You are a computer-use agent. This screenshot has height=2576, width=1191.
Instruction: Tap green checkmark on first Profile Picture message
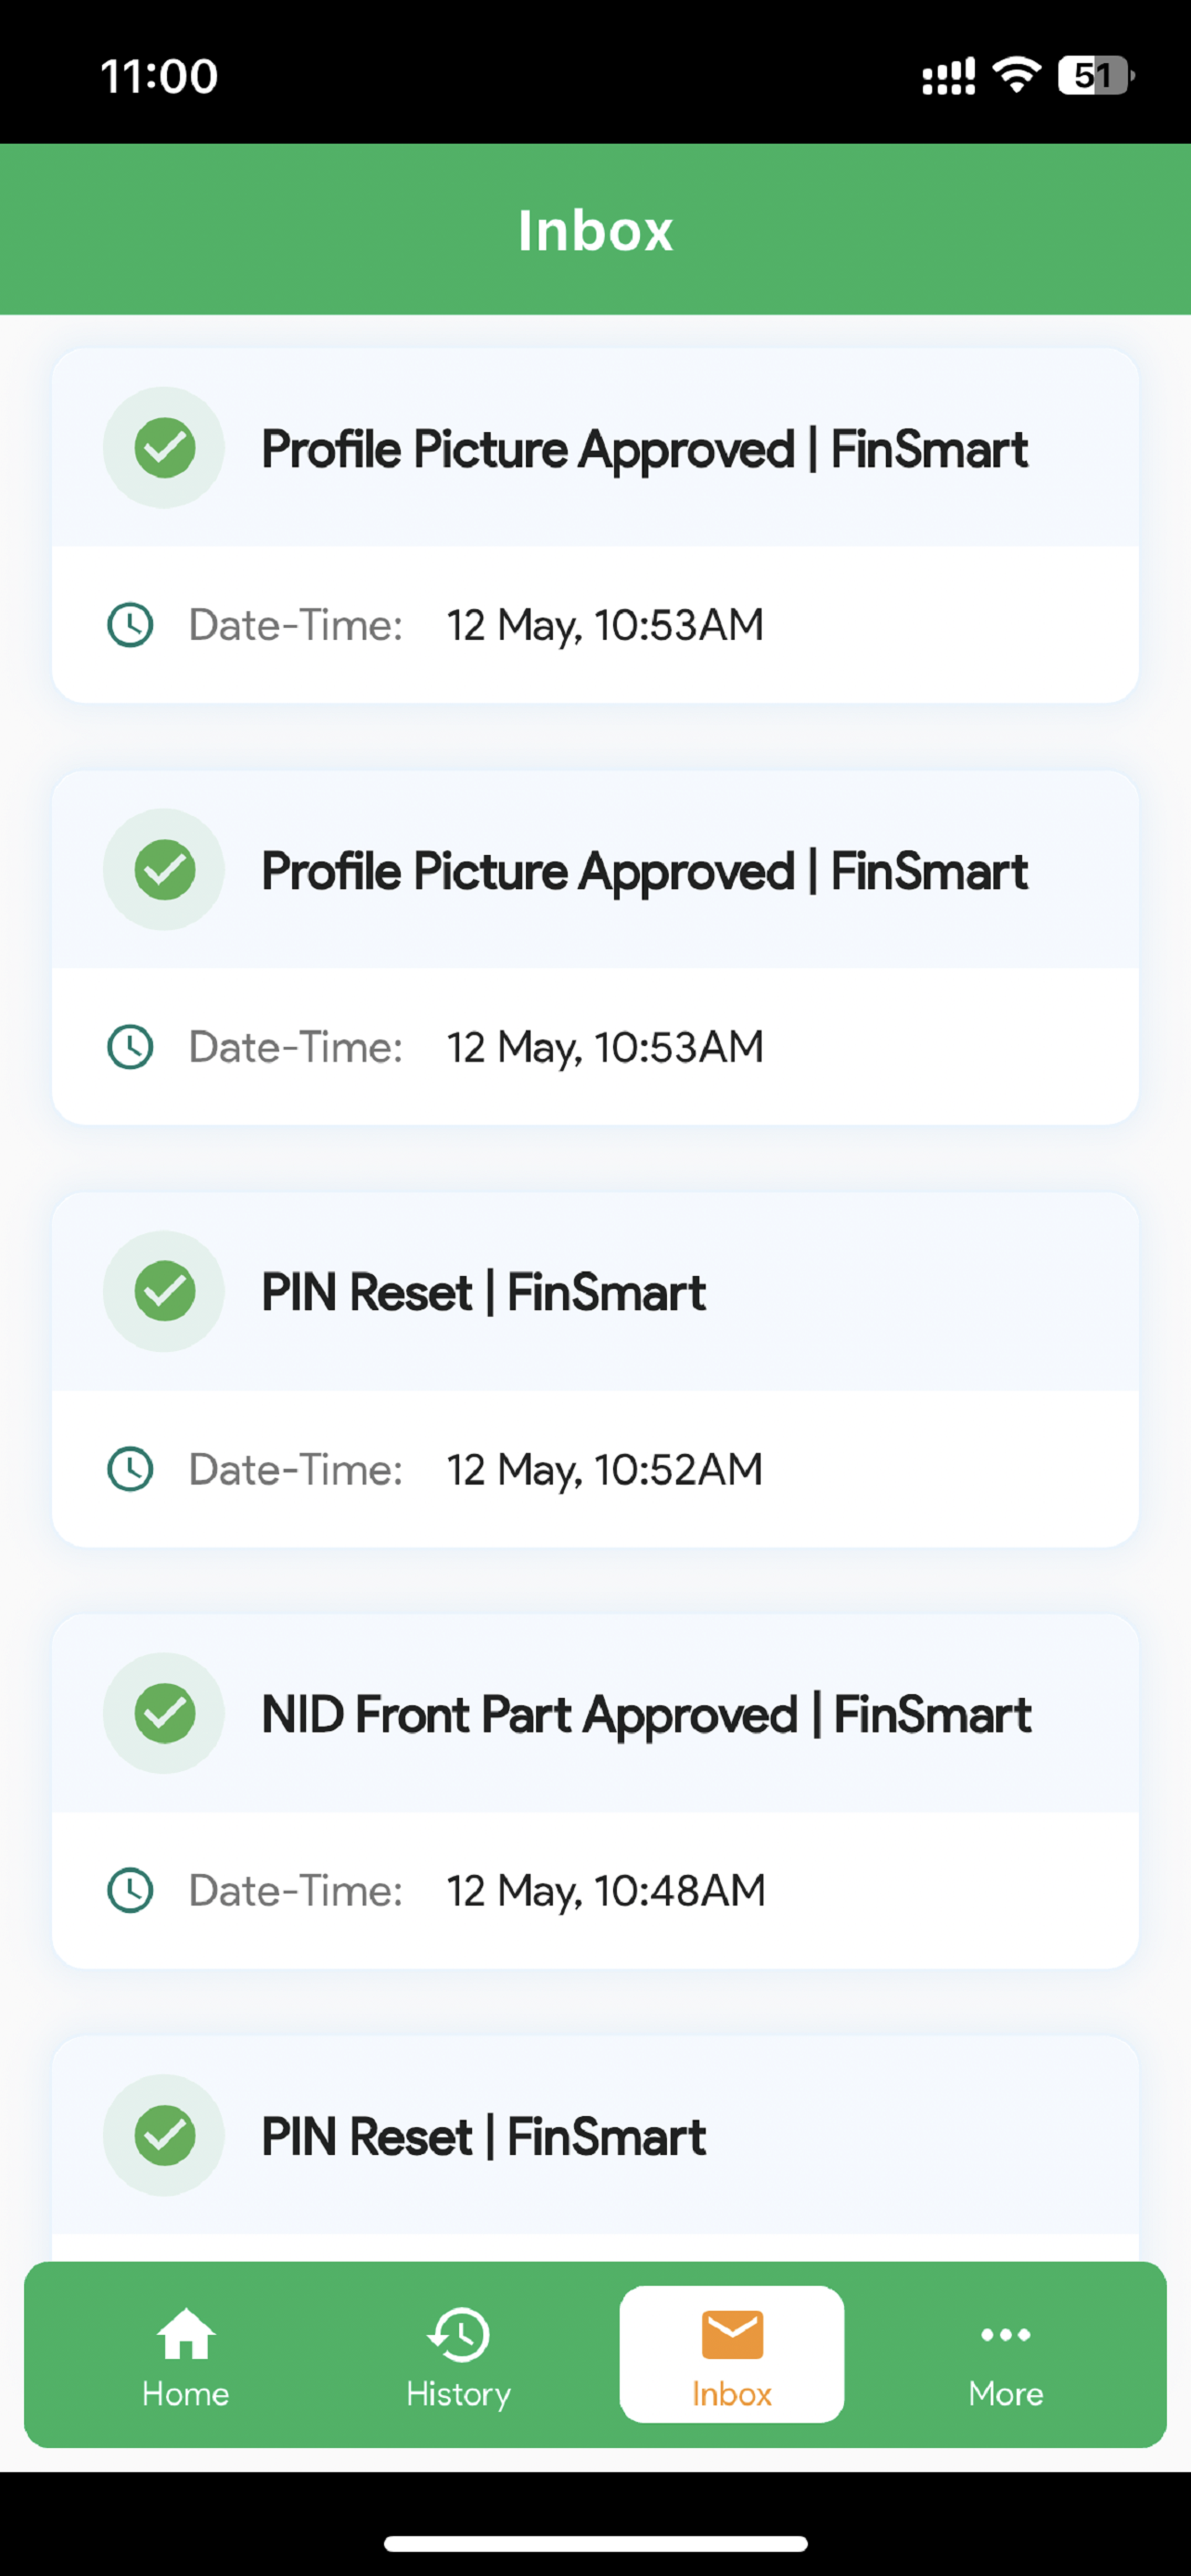click(164, 447)
